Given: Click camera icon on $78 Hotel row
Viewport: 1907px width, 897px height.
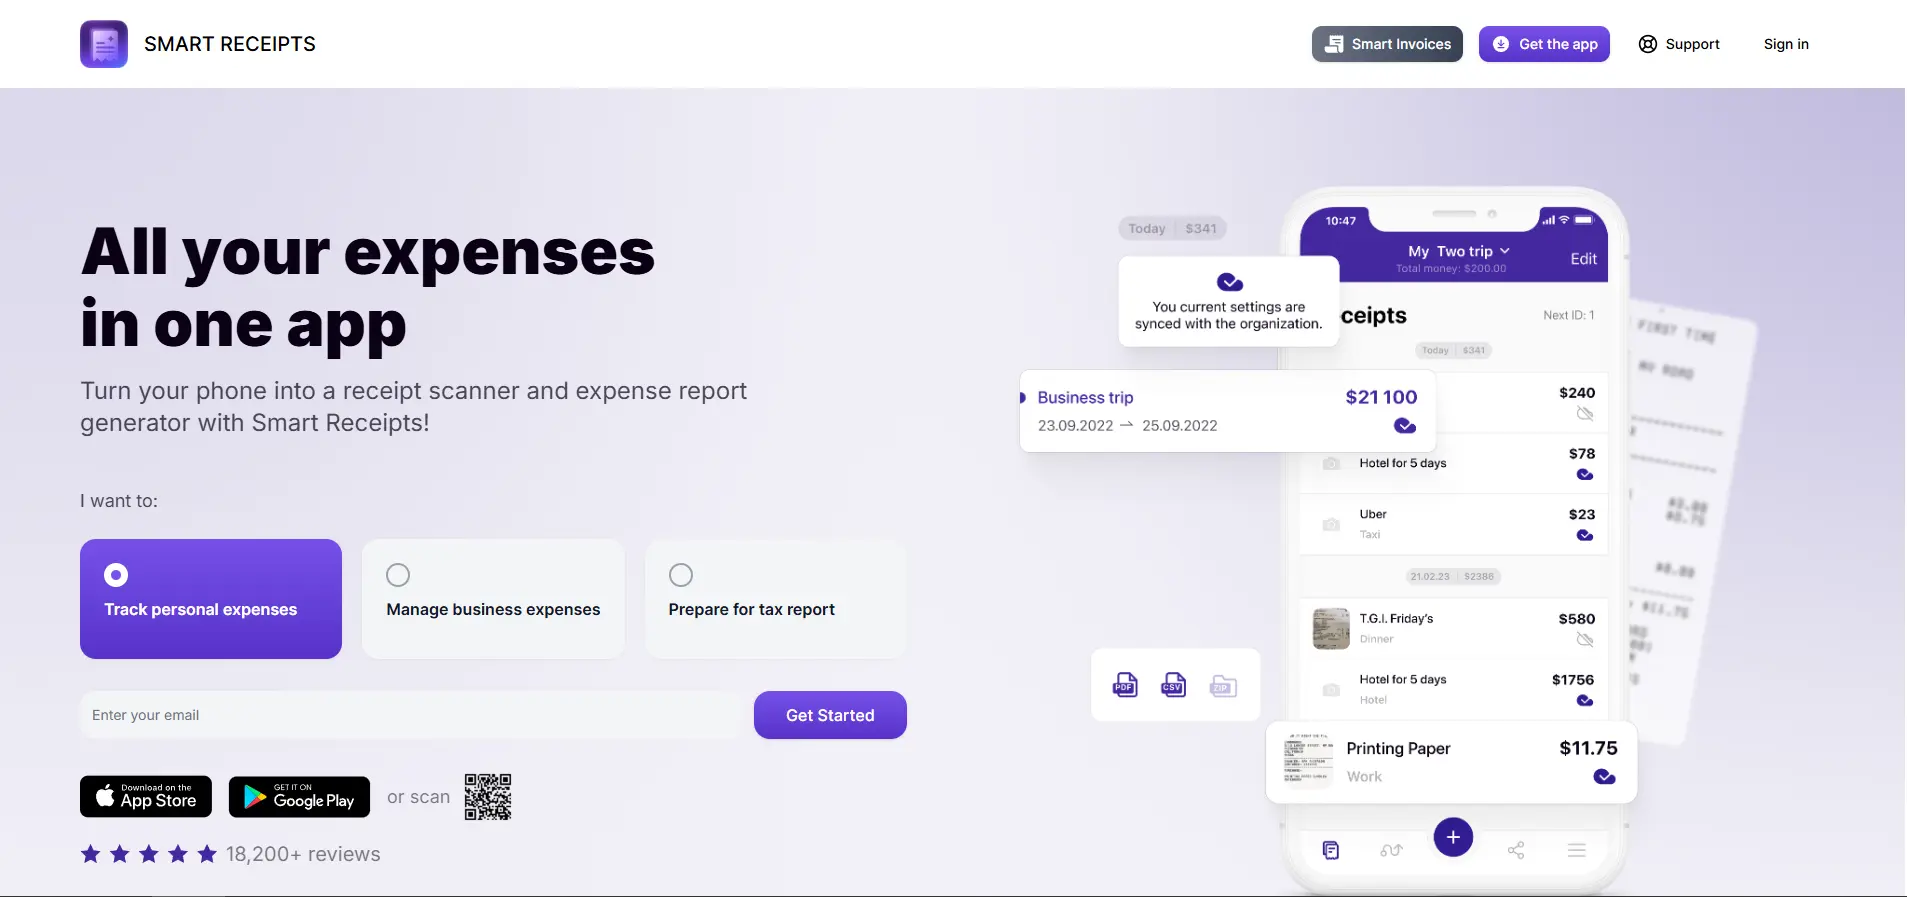Looking at the screenshot, I should [x=1331, y=464].
